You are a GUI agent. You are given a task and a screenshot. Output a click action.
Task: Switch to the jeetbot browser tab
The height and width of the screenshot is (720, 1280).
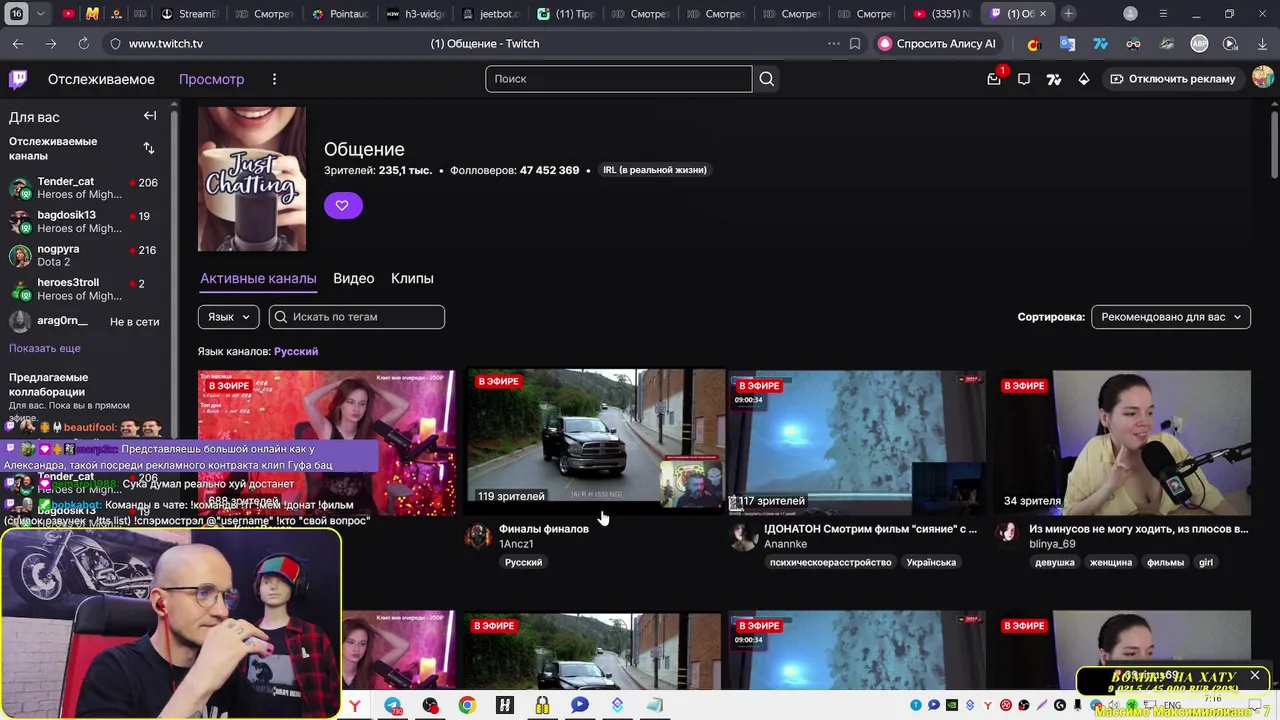click(491, 14)
